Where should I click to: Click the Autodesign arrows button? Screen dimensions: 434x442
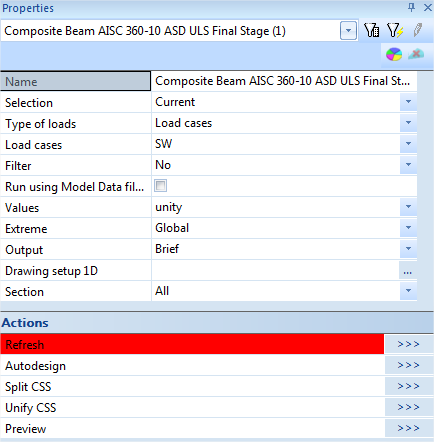[409, 365]
